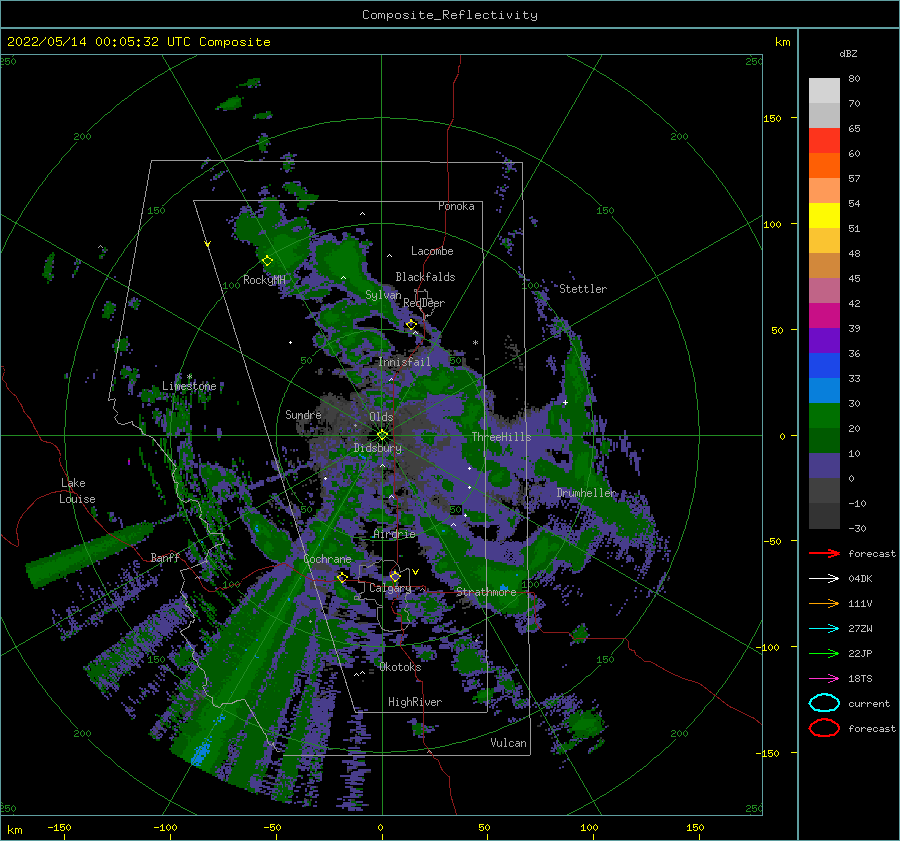Click the Airdrie city label
This screenshot has height=841, width=900.
(x=394, y=534)
